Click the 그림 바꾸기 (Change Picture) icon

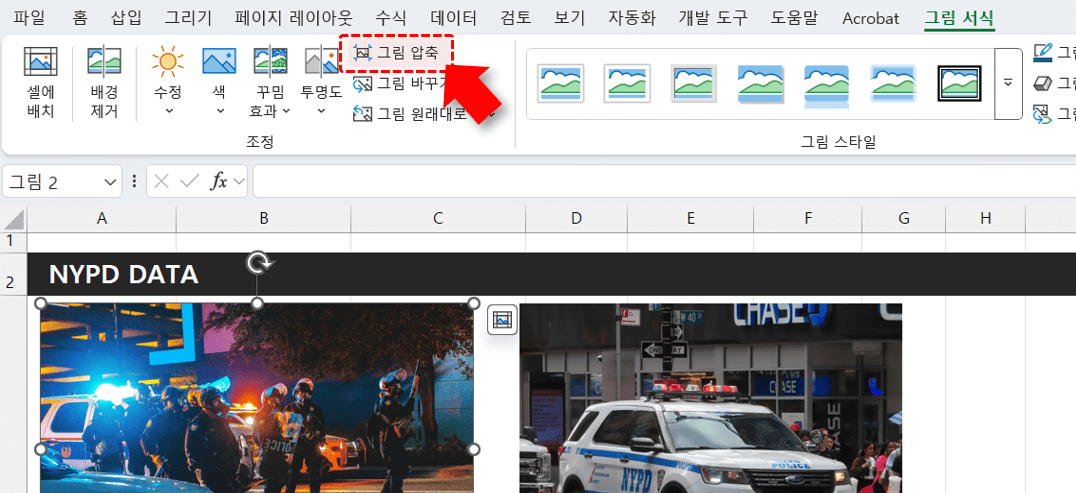362,84
